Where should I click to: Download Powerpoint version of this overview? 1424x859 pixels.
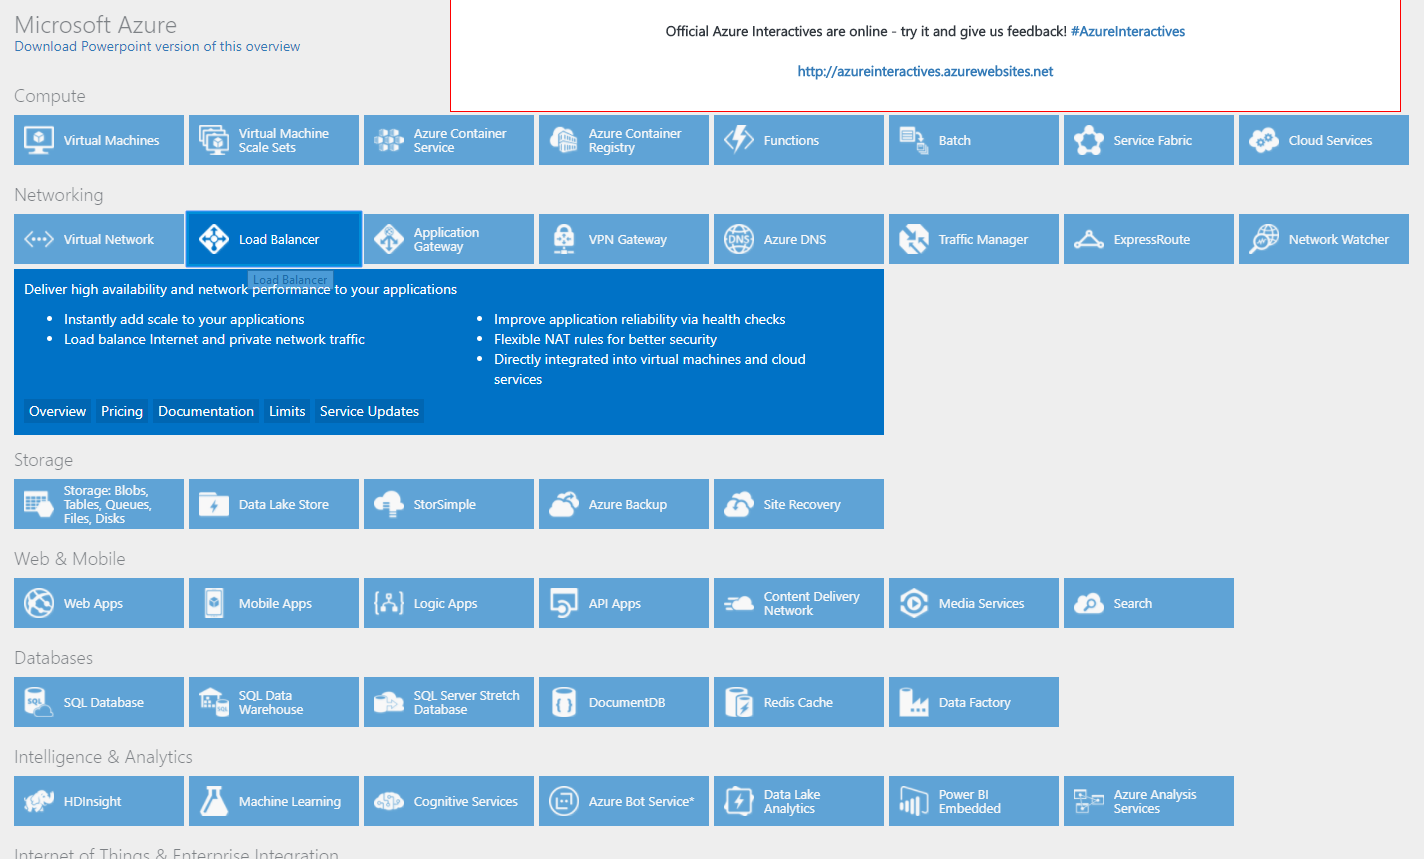[x=157, y=46]
